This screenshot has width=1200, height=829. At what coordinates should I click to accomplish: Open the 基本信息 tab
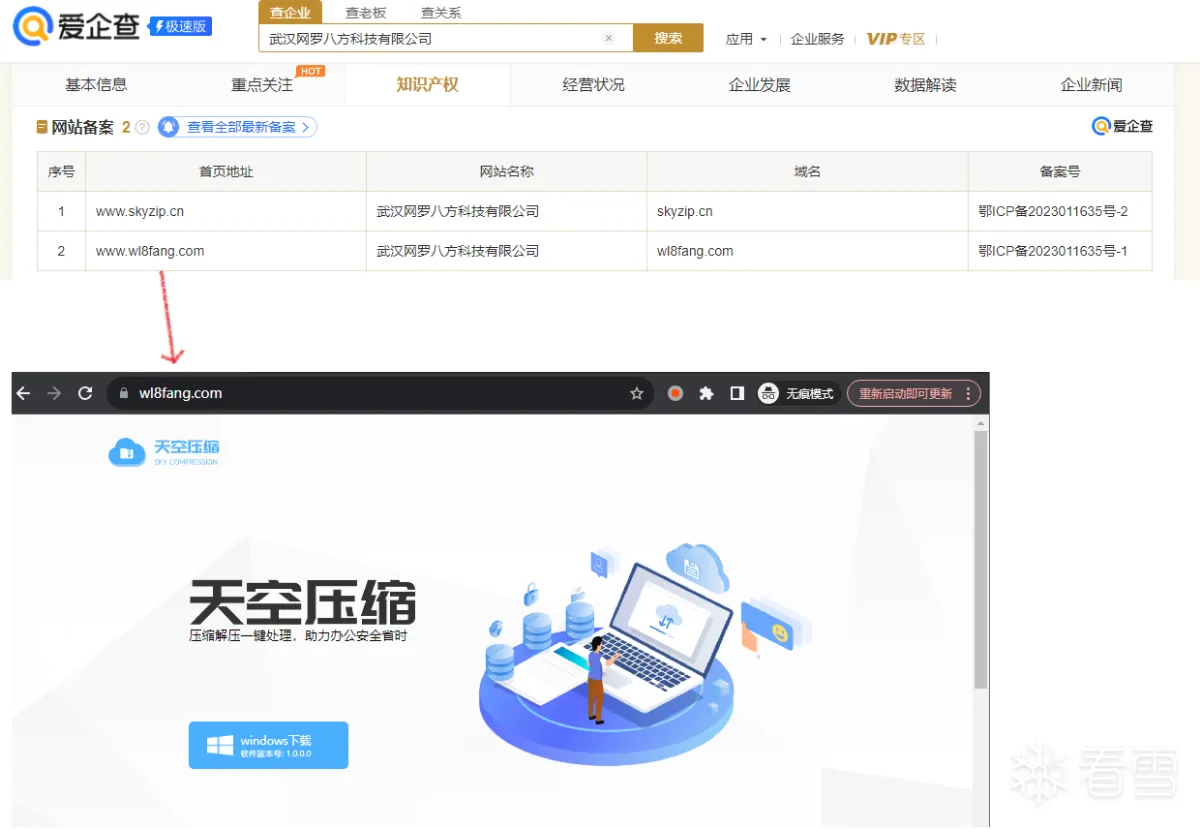(x=96, y=85)
